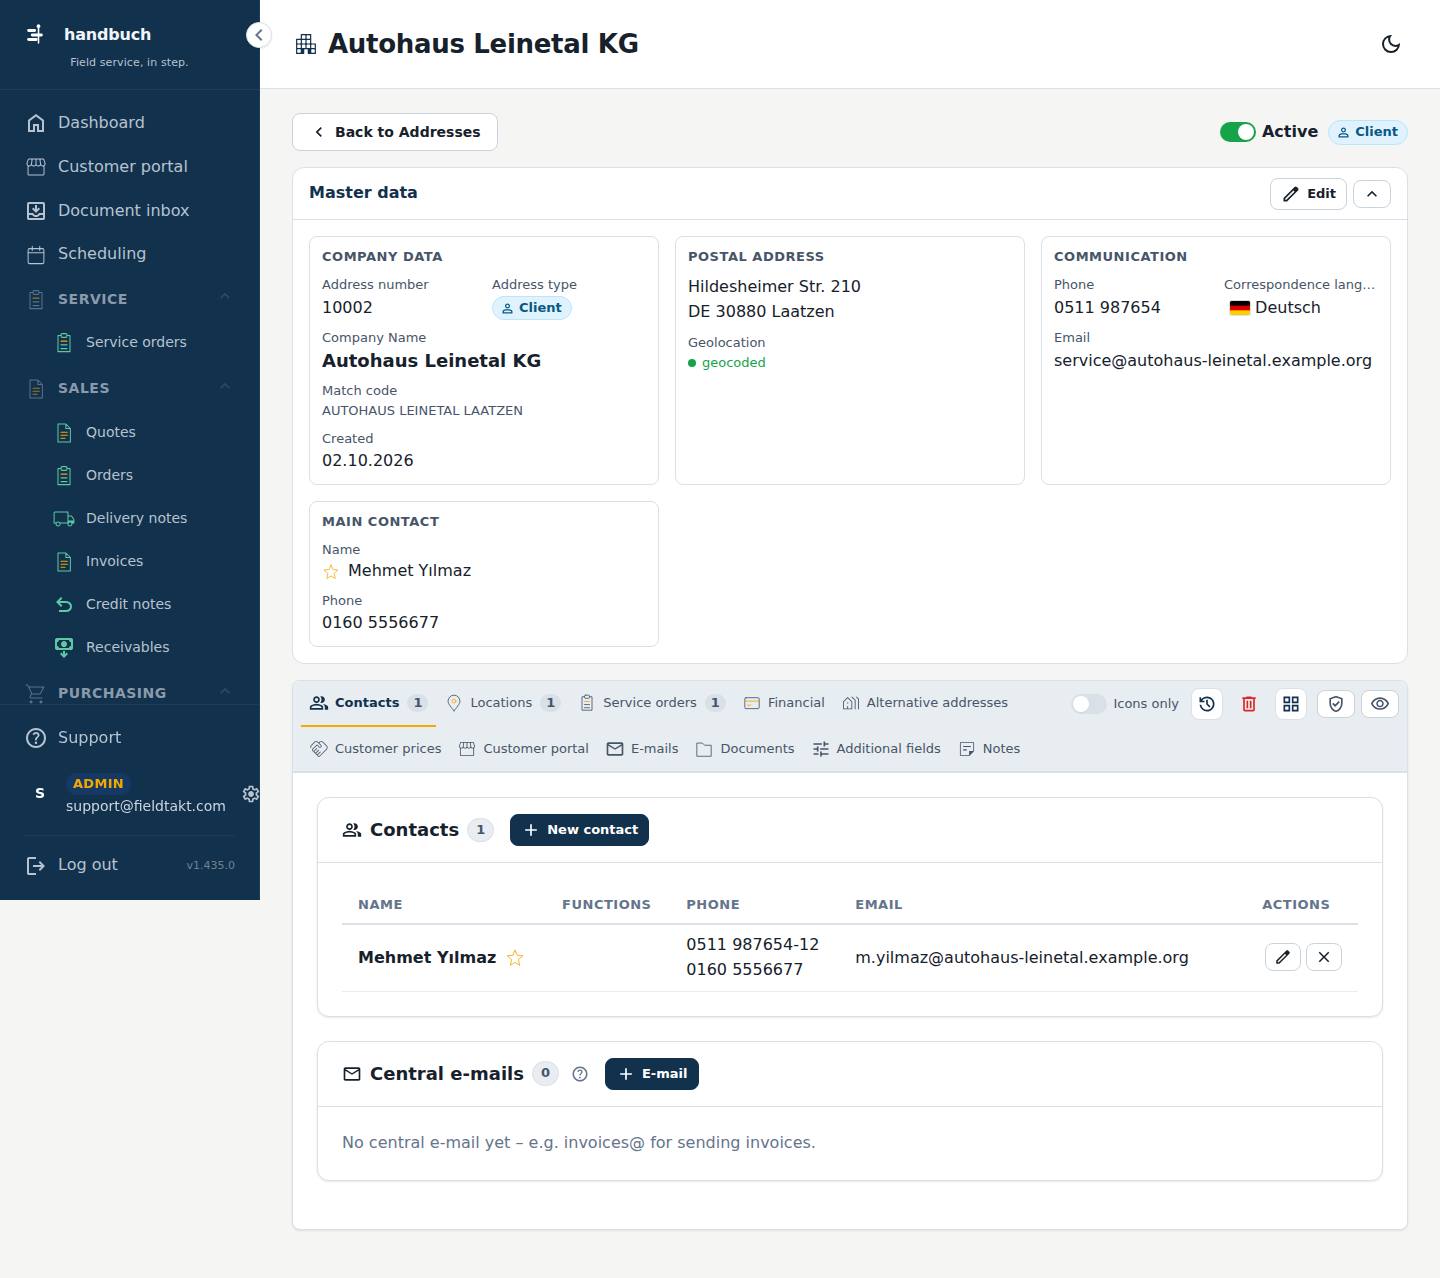Switch to the Locations tab
1440x1278 pixels.
point(502,703)
